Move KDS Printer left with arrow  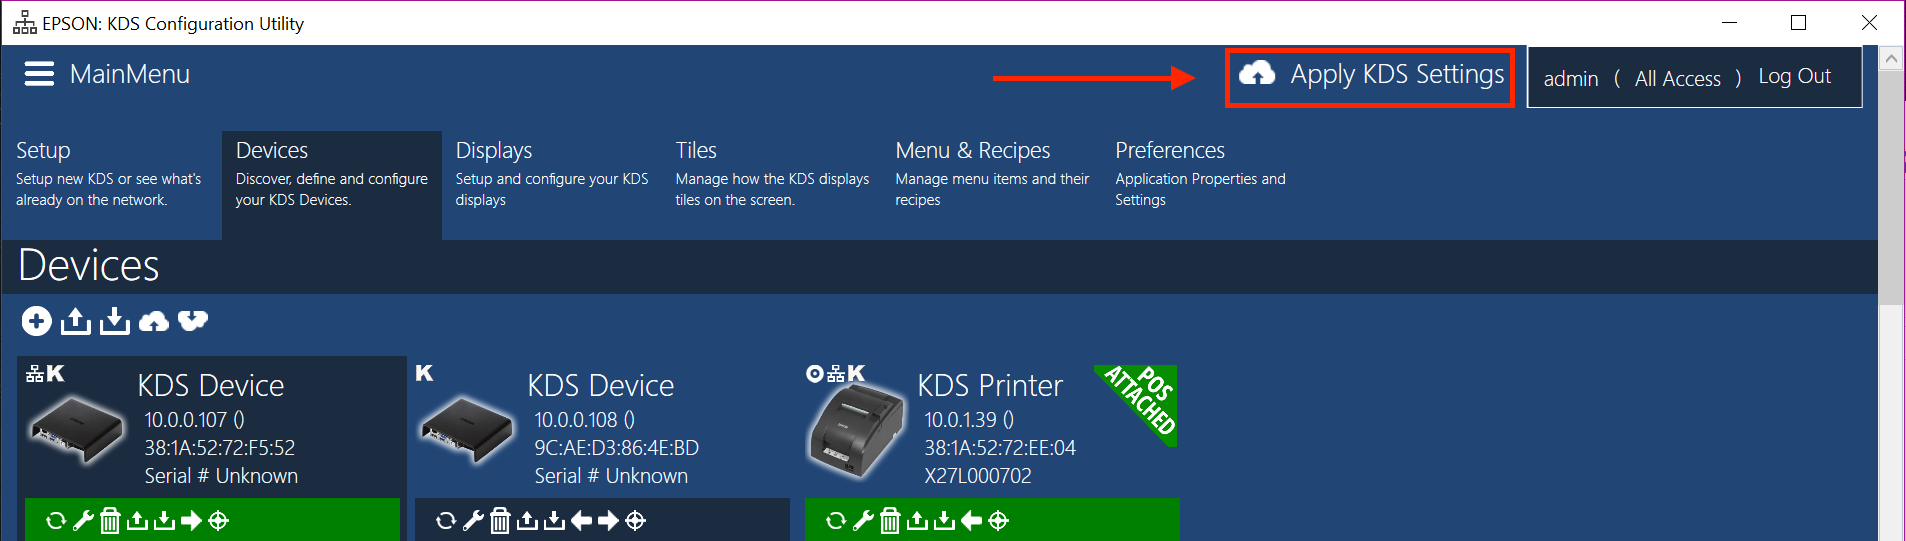tap(971, 521)
